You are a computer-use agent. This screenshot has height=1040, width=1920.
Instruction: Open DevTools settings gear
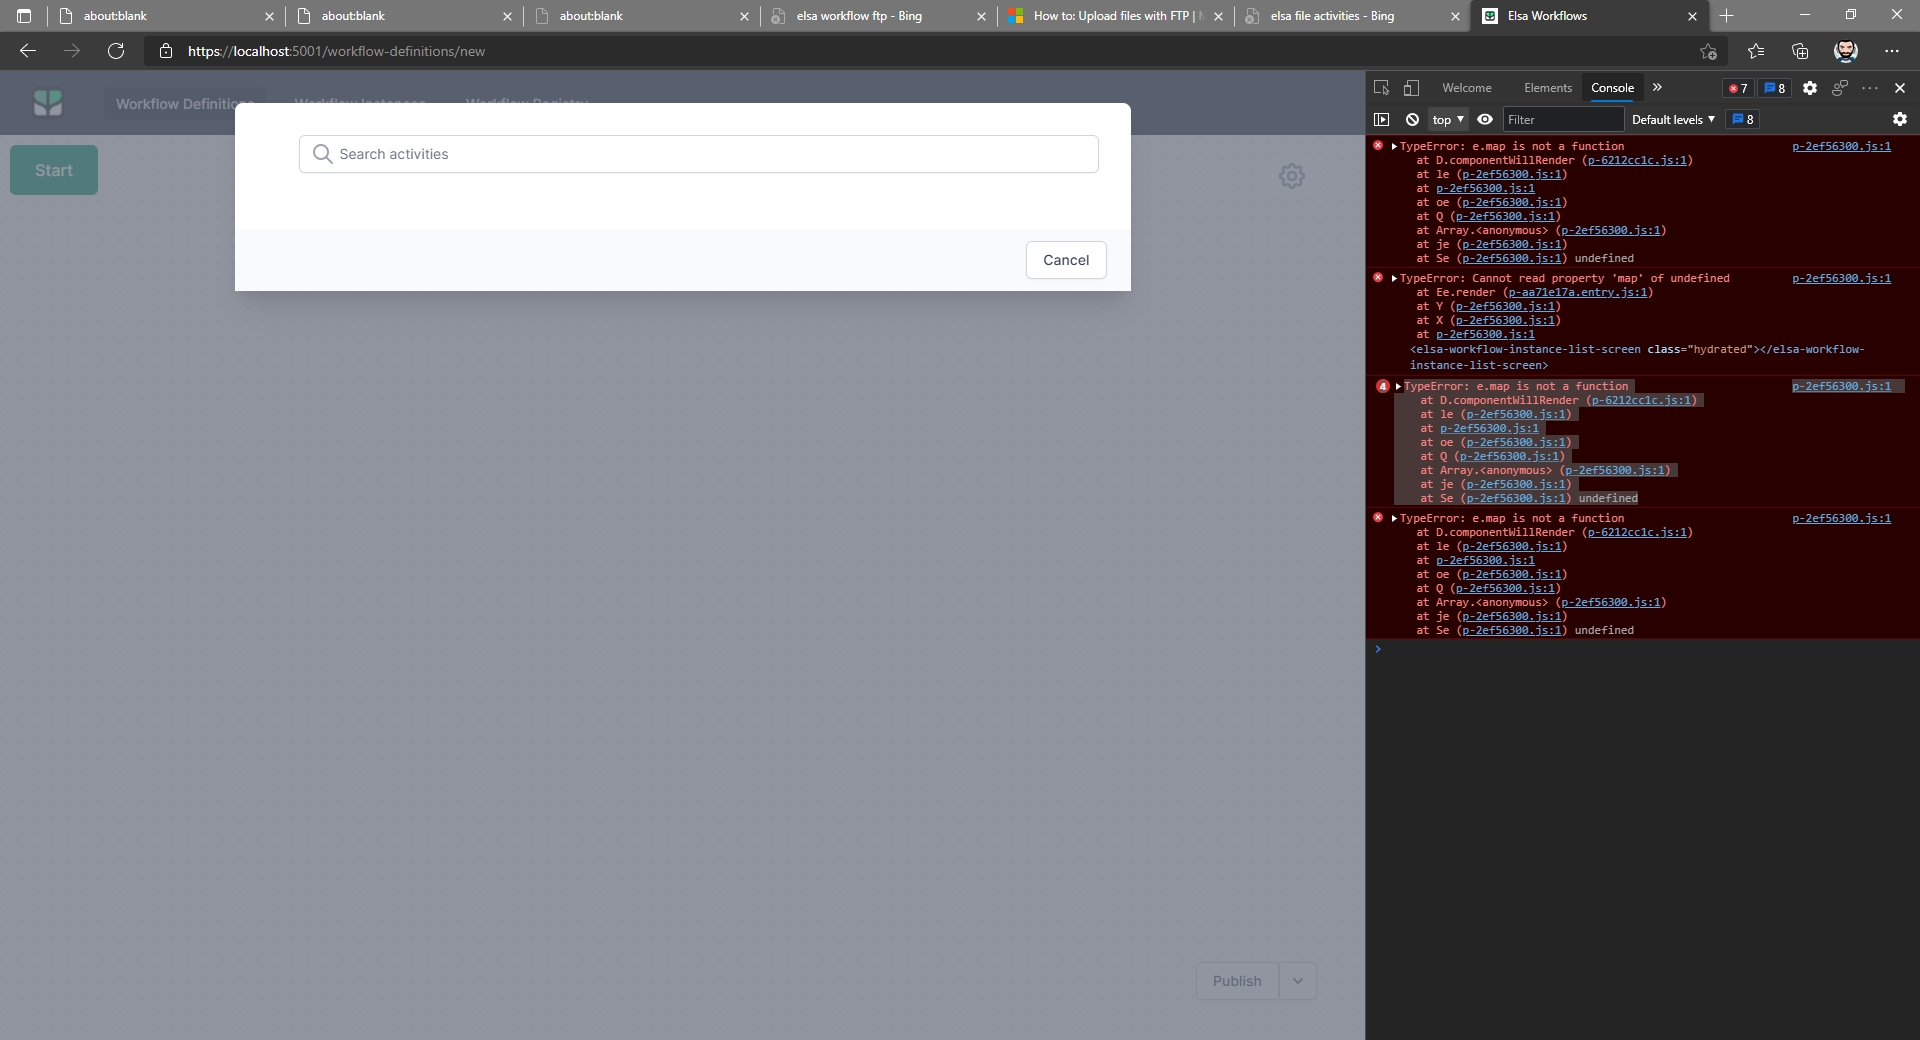tap(1810, 88)
